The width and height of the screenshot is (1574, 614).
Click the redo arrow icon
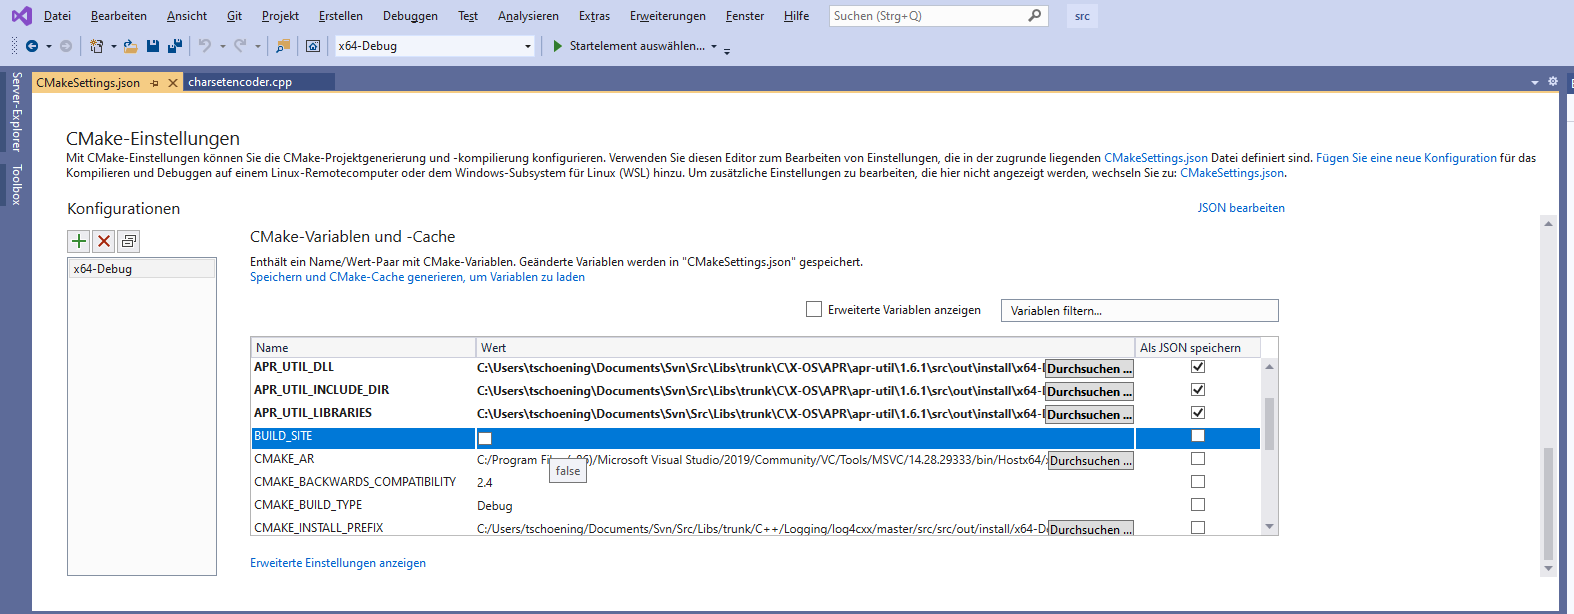click(240, 46)
